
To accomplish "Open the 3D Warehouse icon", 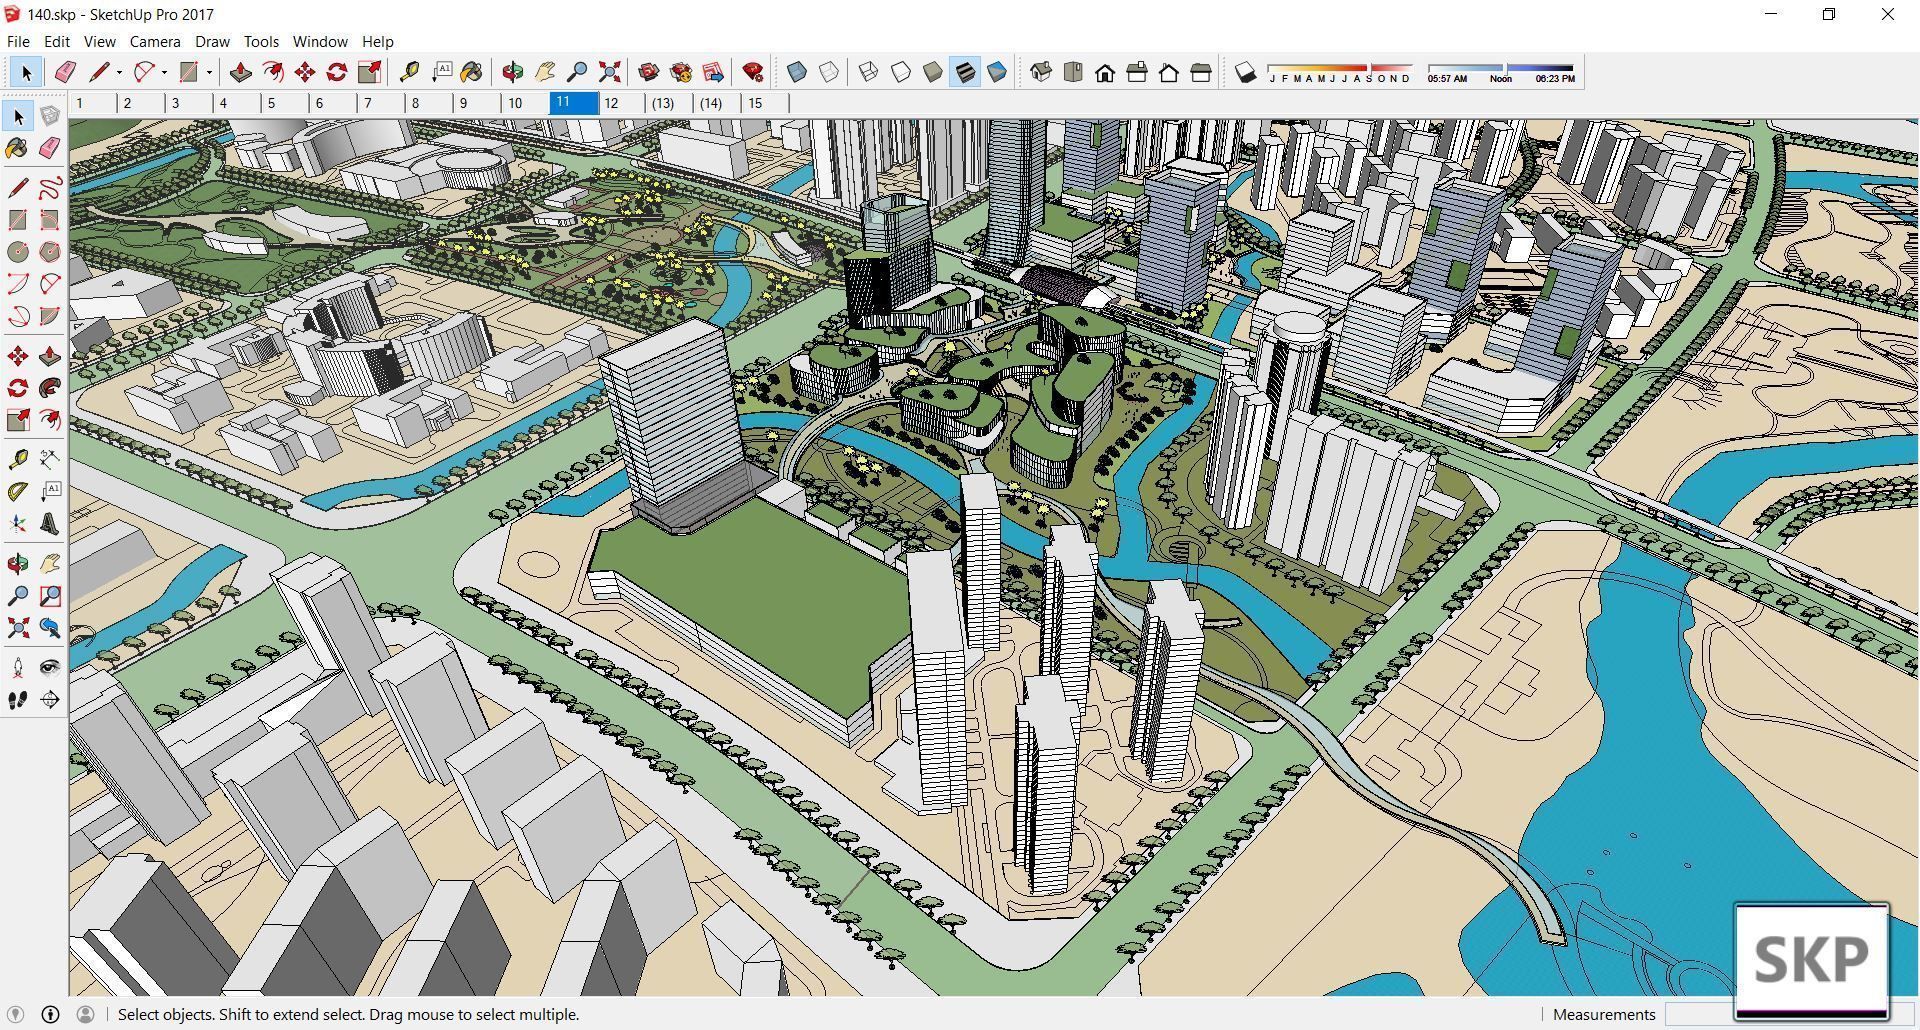I will 649,72.
